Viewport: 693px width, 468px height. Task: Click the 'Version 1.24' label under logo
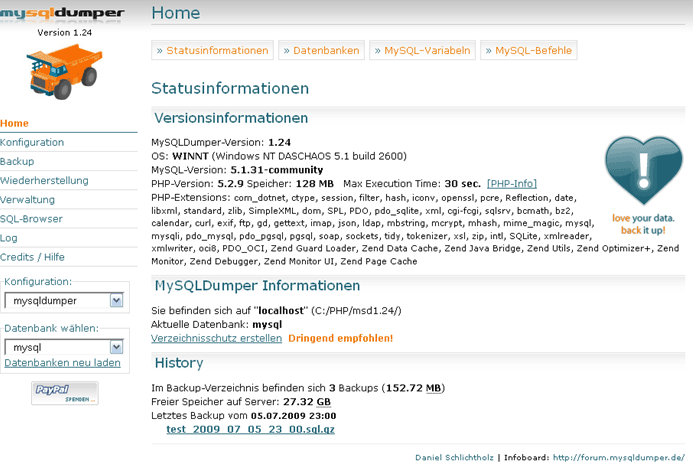(65, 33)
